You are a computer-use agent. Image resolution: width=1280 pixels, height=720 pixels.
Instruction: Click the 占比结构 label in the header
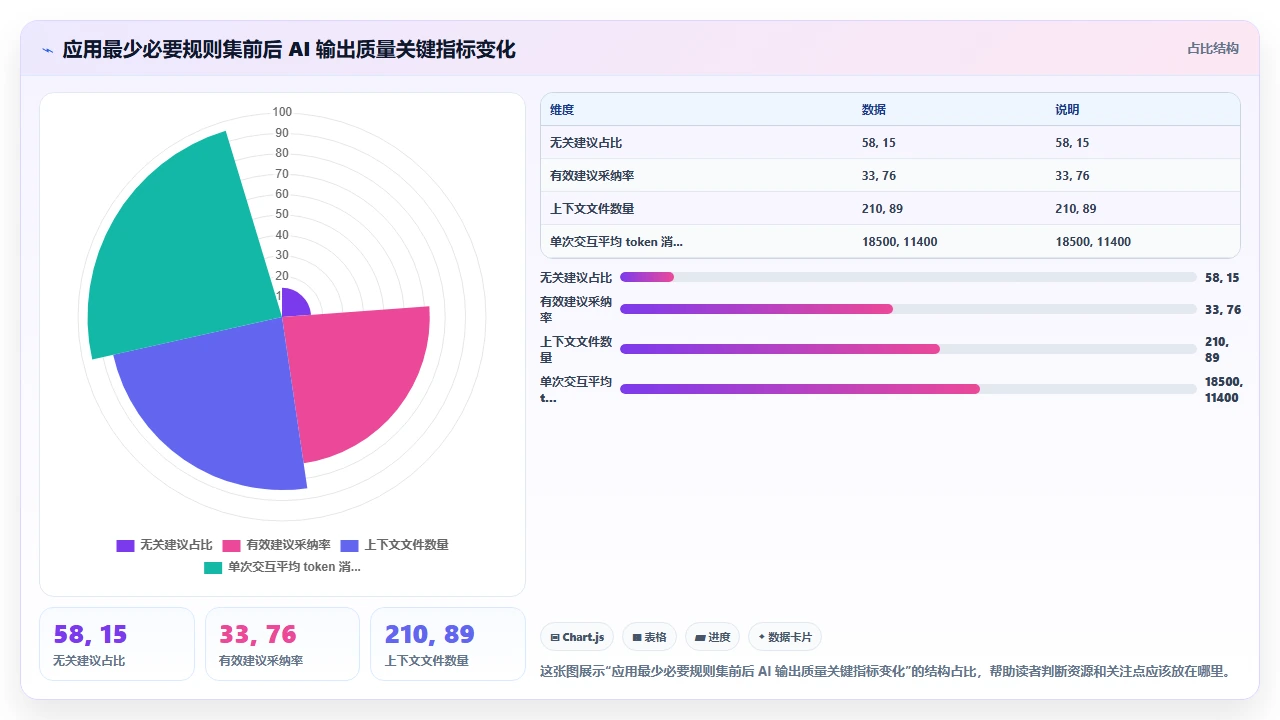pyautogui.click(x=1212, y=48)
